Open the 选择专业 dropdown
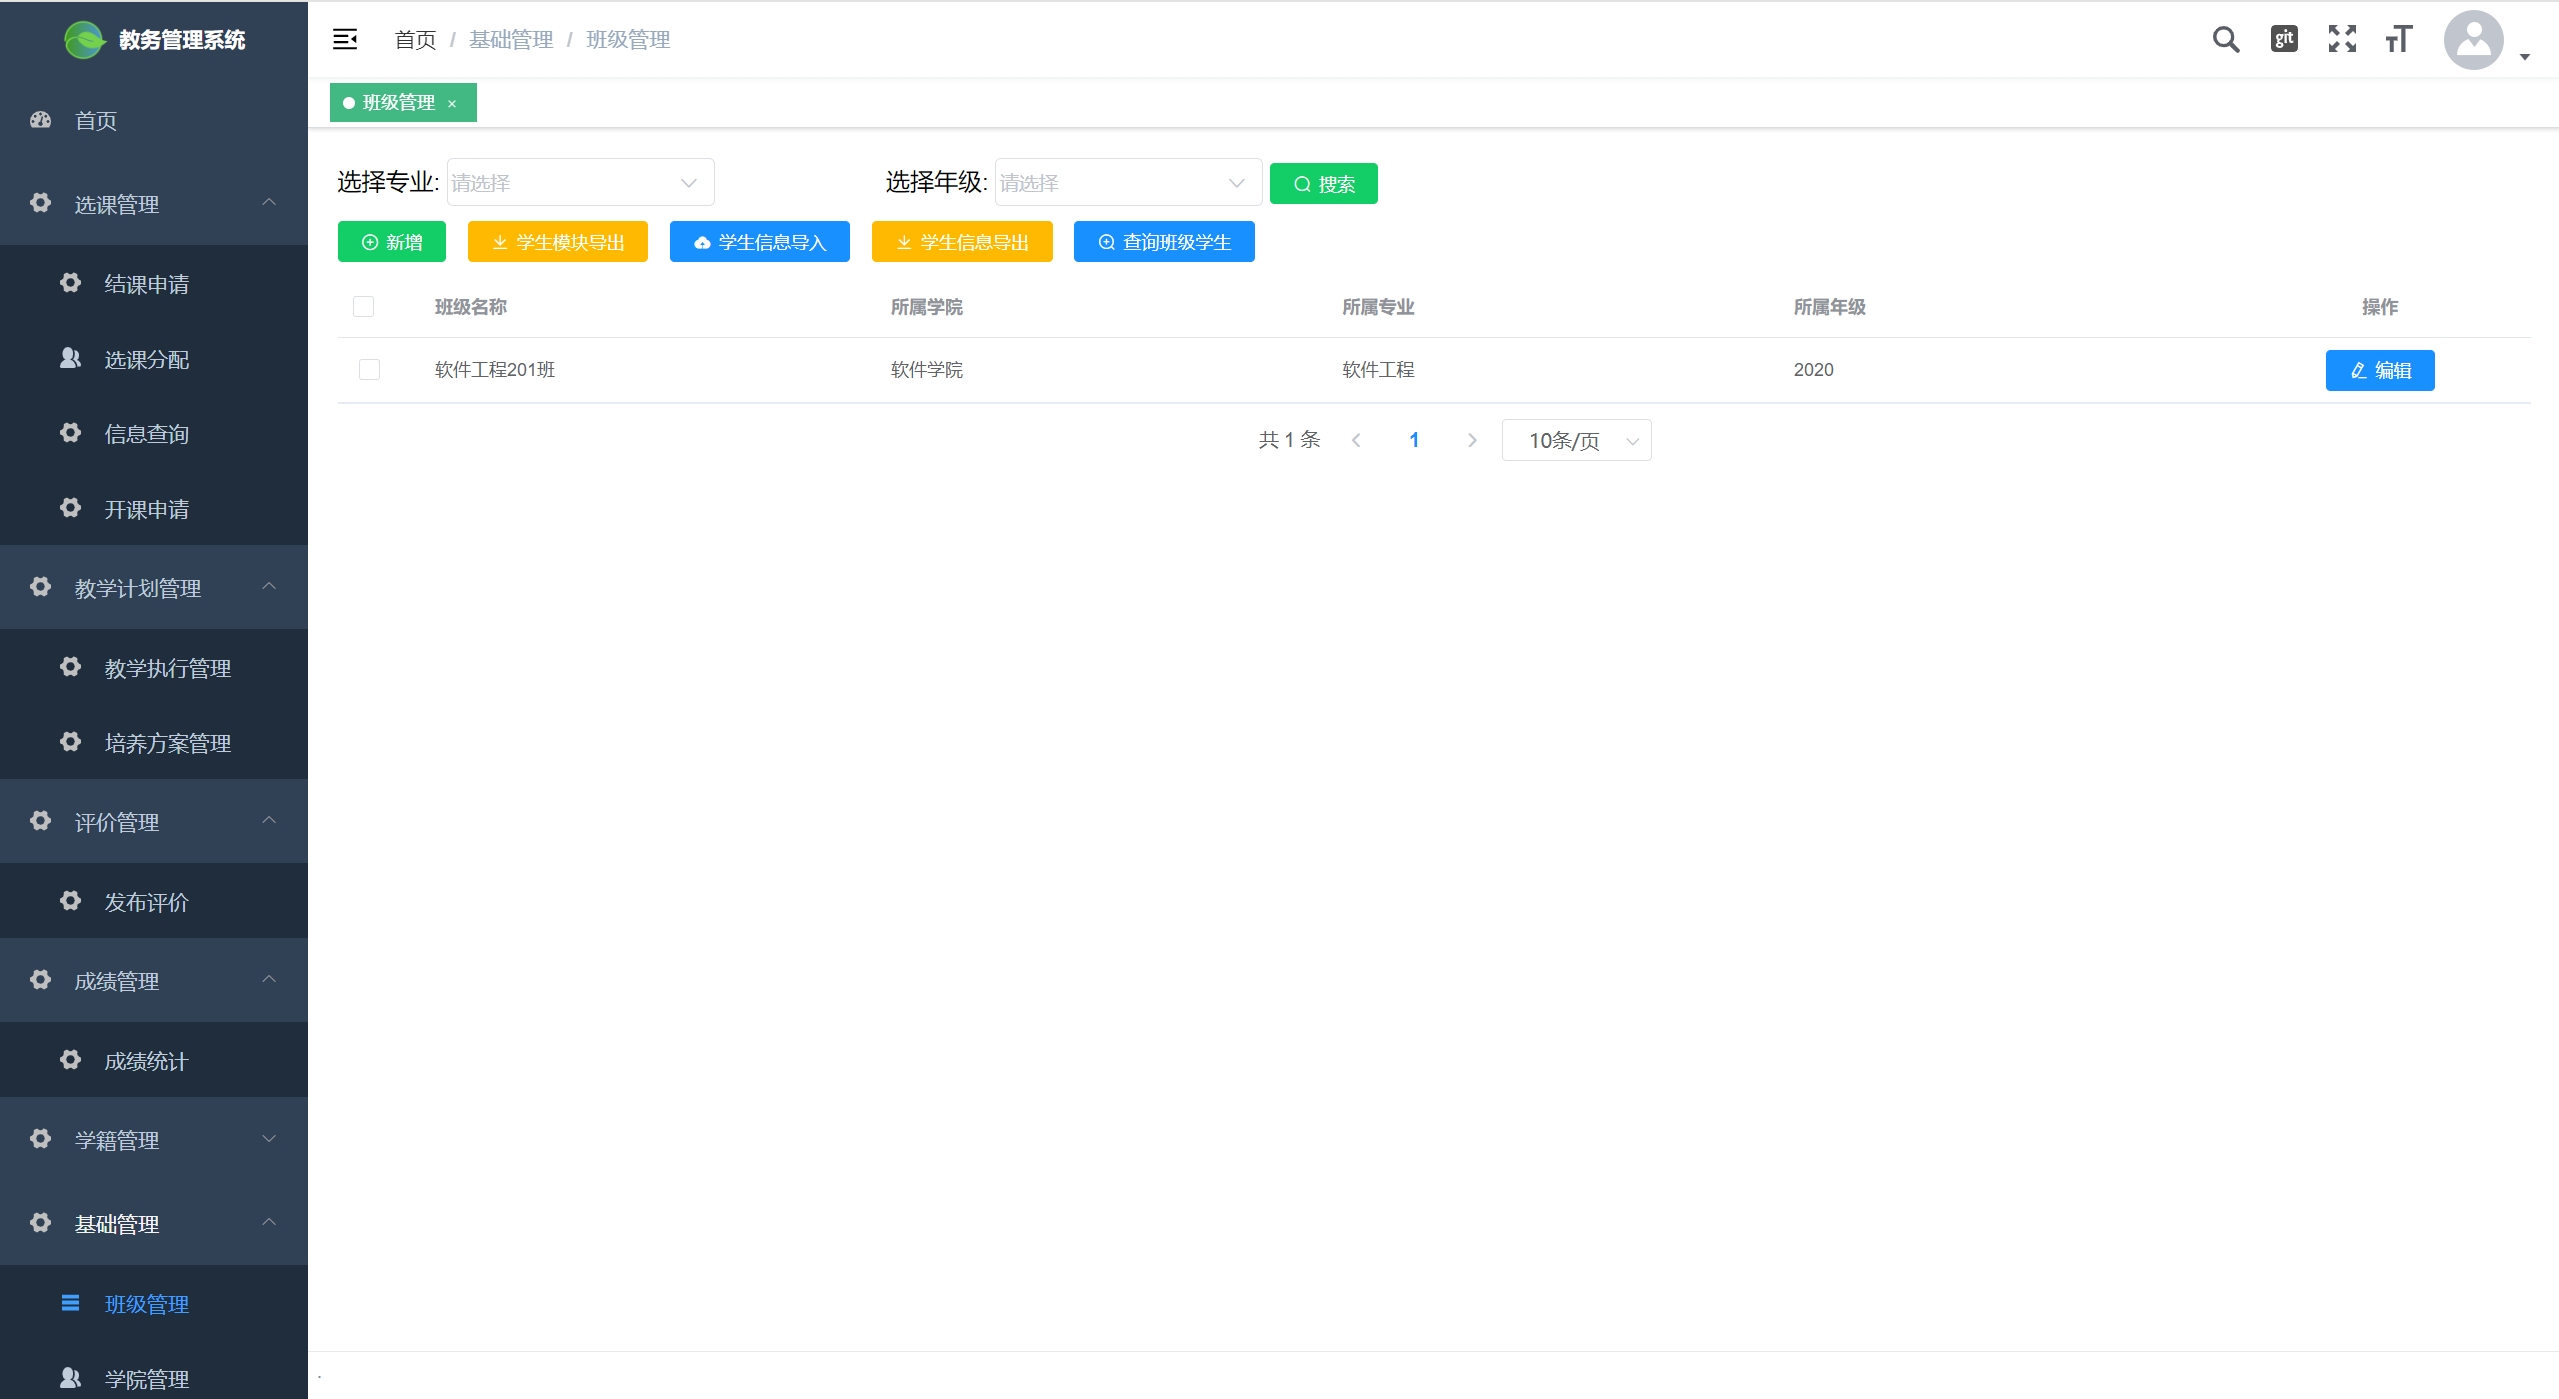Image resolution: width=2559 pixels, height=1399 pixels. click(580, 183)
